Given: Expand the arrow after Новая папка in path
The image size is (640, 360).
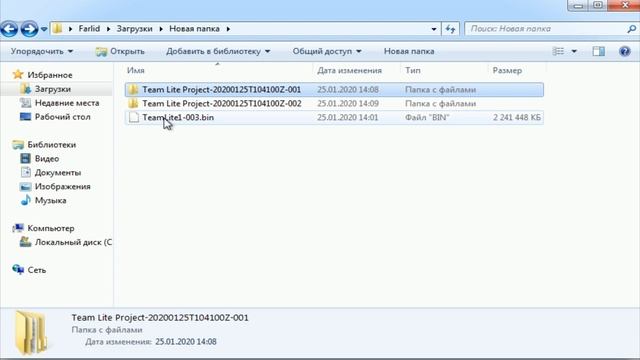Looking at the screenshot, I should coord(228,29).
